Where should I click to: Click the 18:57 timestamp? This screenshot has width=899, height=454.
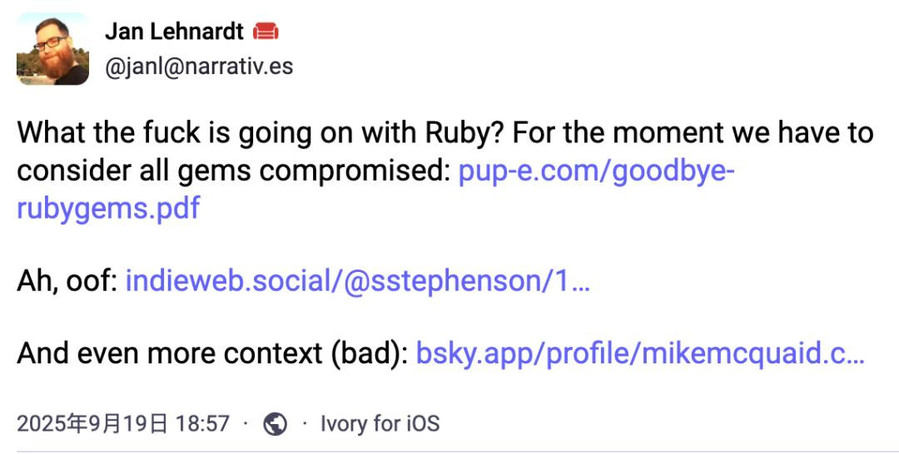click(202, 424)
